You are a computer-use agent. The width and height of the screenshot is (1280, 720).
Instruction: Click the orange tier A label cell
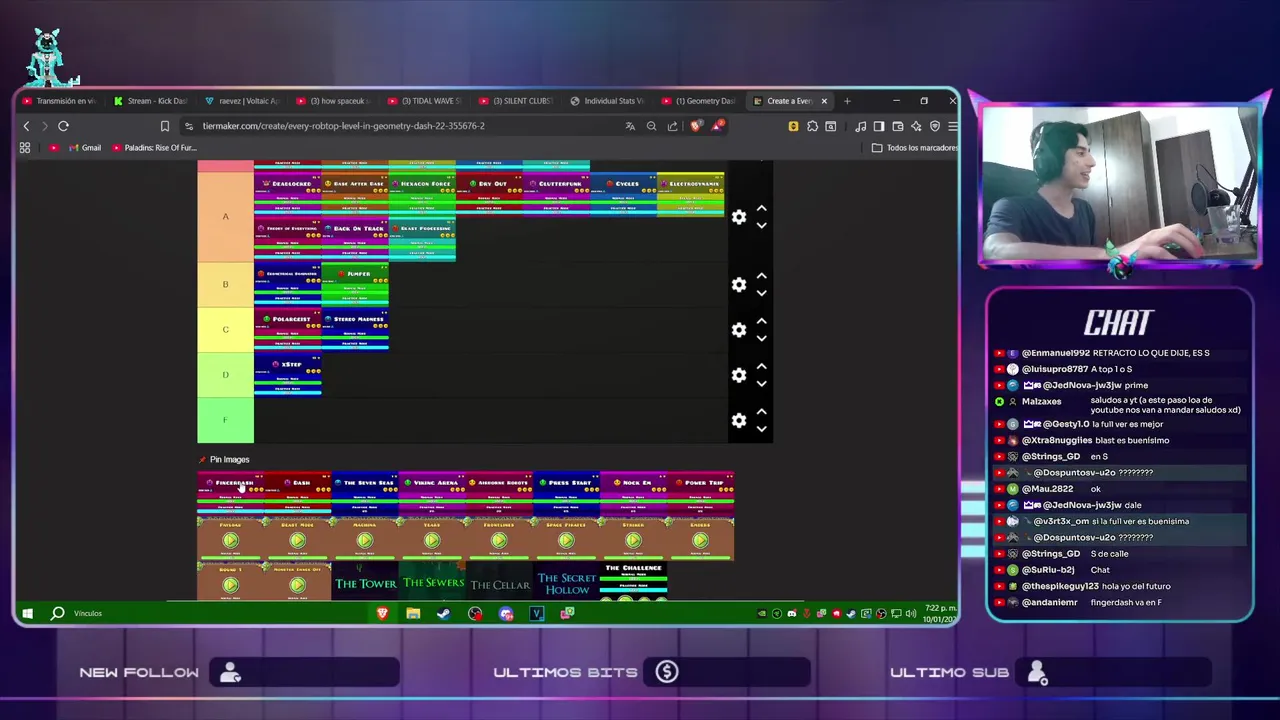tap(225, 217)
